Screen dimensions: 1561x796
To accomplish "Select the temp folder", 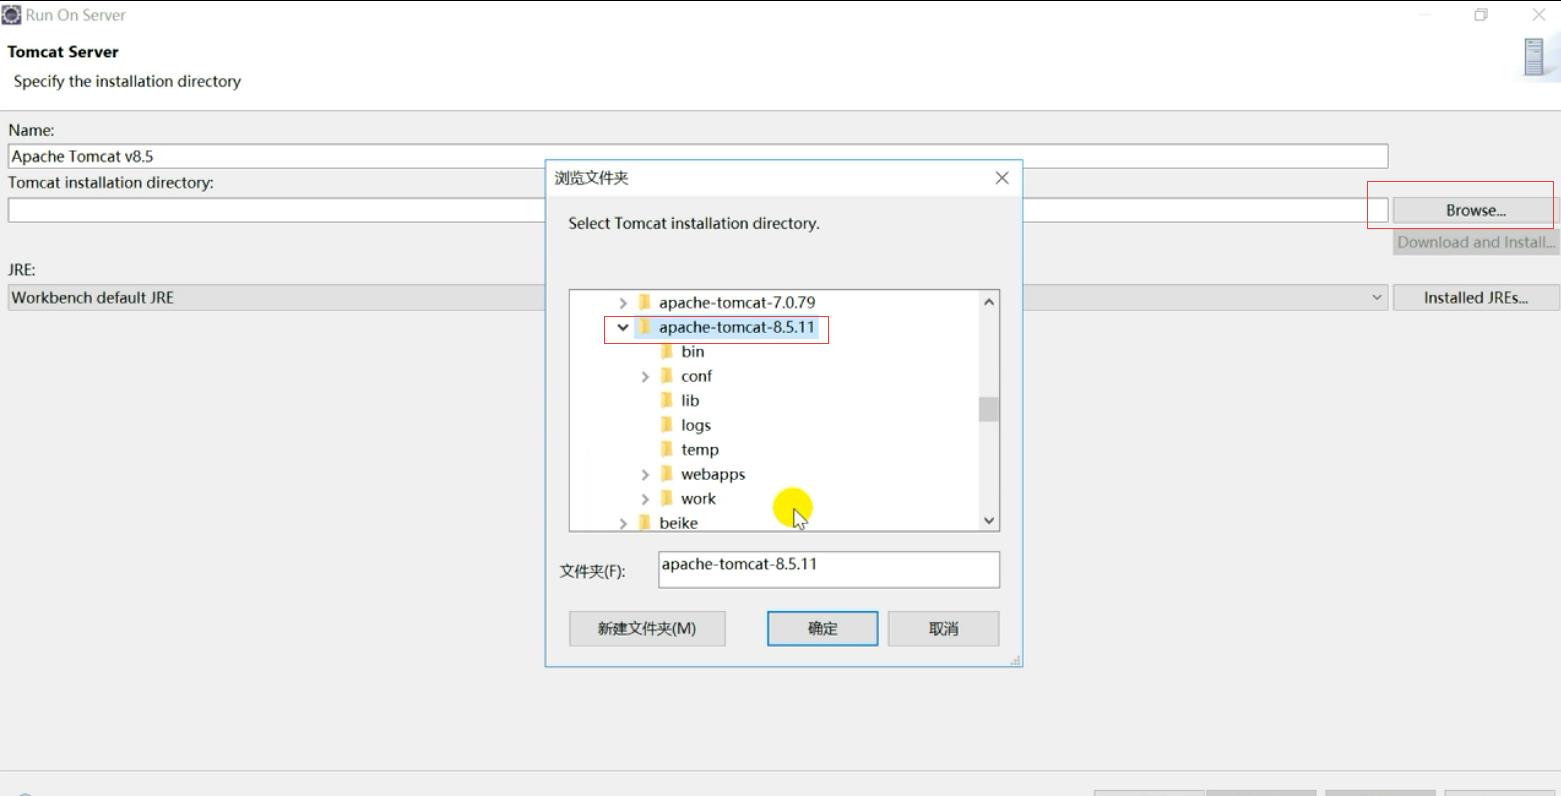I will (x=700, y=449).
